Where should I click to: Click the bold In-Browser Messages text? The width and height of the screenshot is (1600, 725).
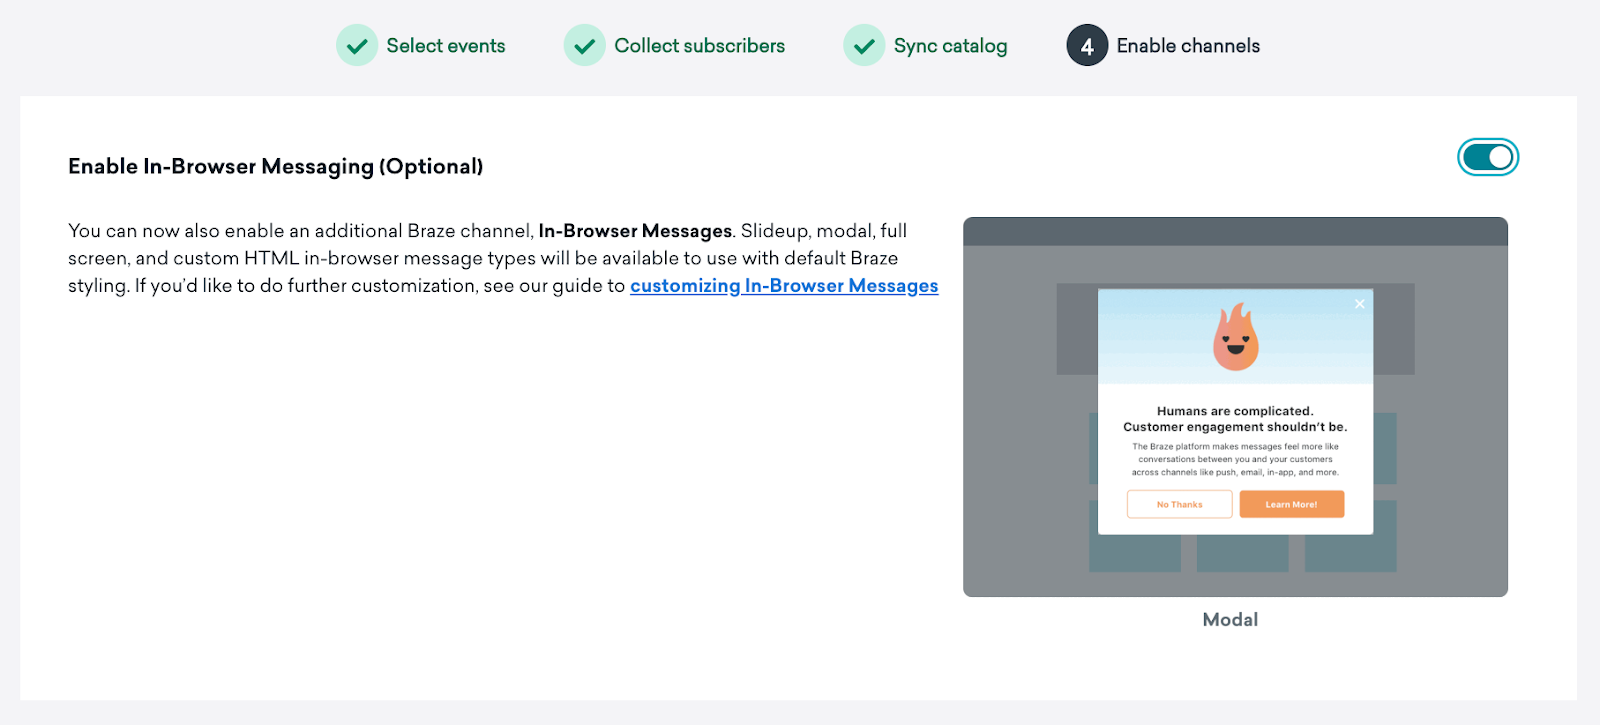click(x=635, y=231)
